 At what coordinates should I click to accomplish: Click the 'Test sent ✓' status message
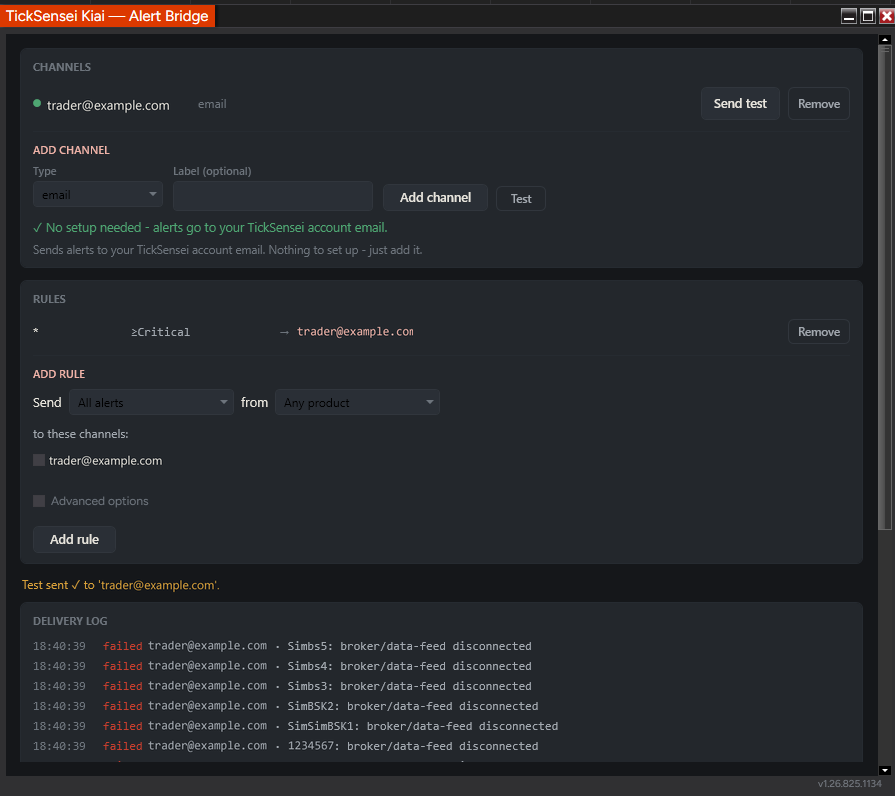pos(120,585)
